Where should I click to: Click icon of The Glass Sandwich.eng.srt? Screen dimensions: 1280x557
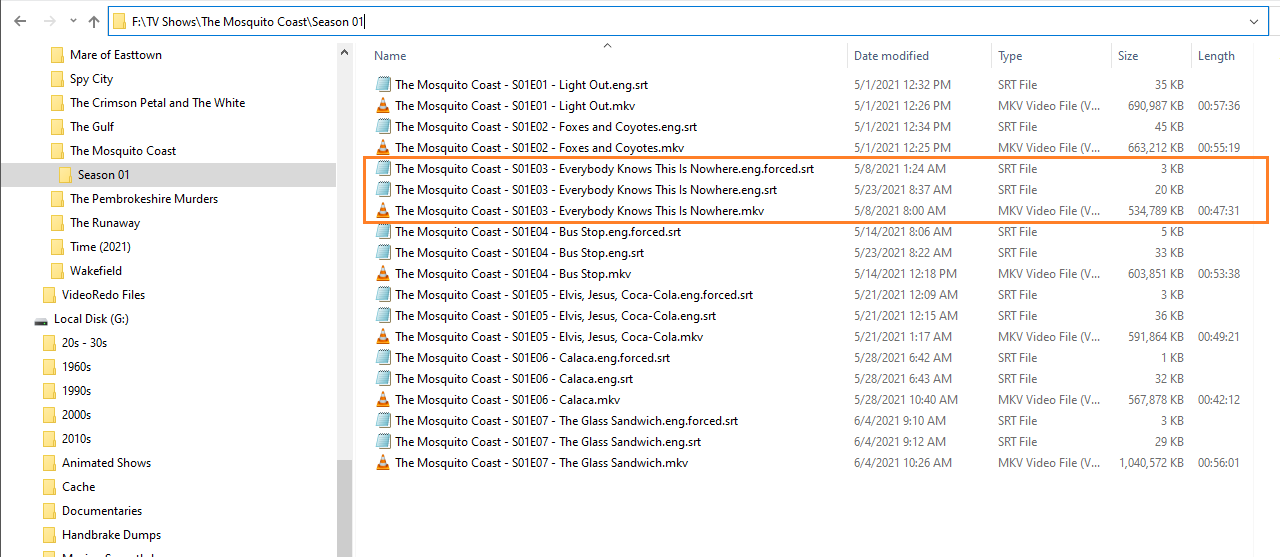(382, 442)
